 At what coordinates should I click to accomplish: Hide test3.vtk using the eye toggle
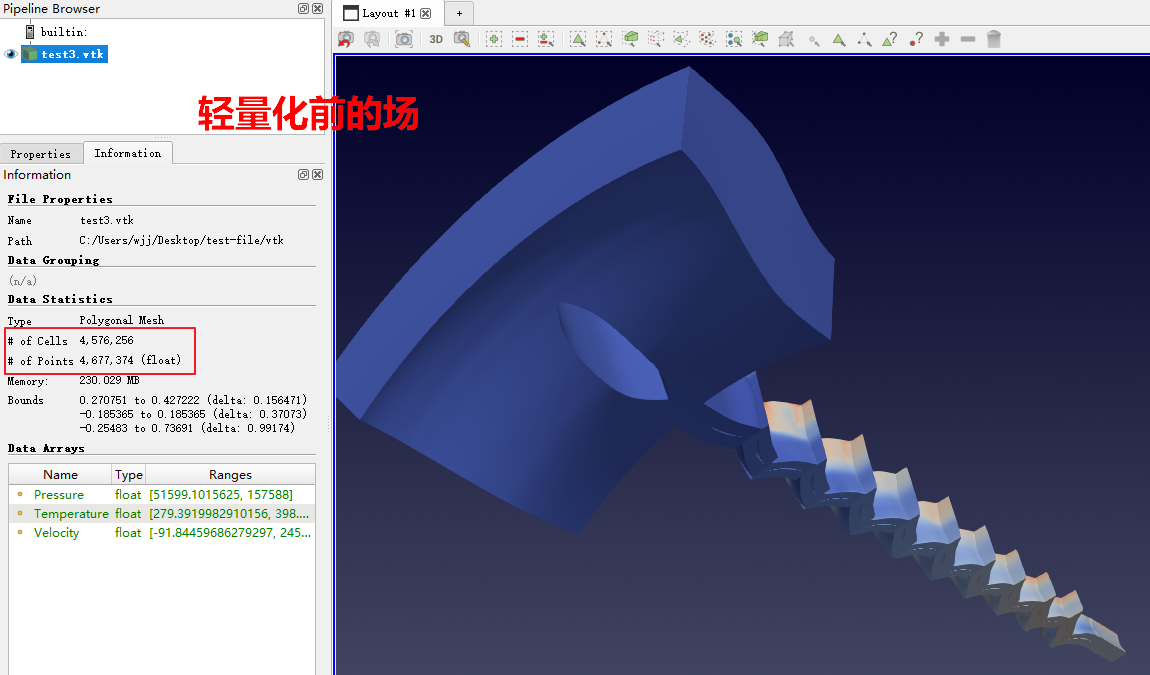click(x=11, y=54)
